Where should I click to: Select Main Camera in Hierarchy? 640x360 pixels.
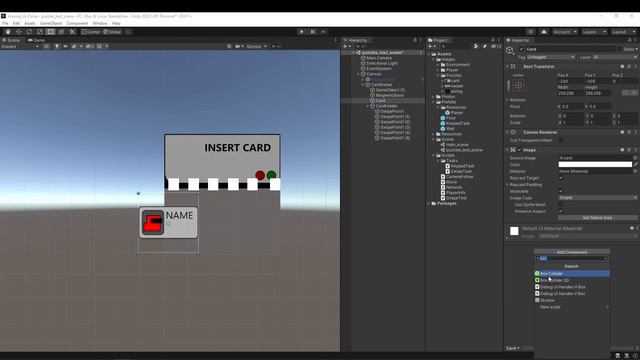[x=379, y=58]
